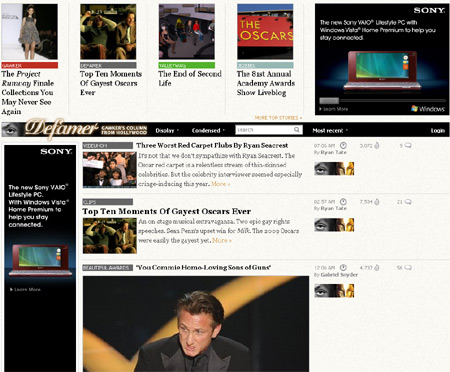Click clock icon beside 02:57 AM
450x372 pixels.
pyautogui.click(x=343, y=202)
